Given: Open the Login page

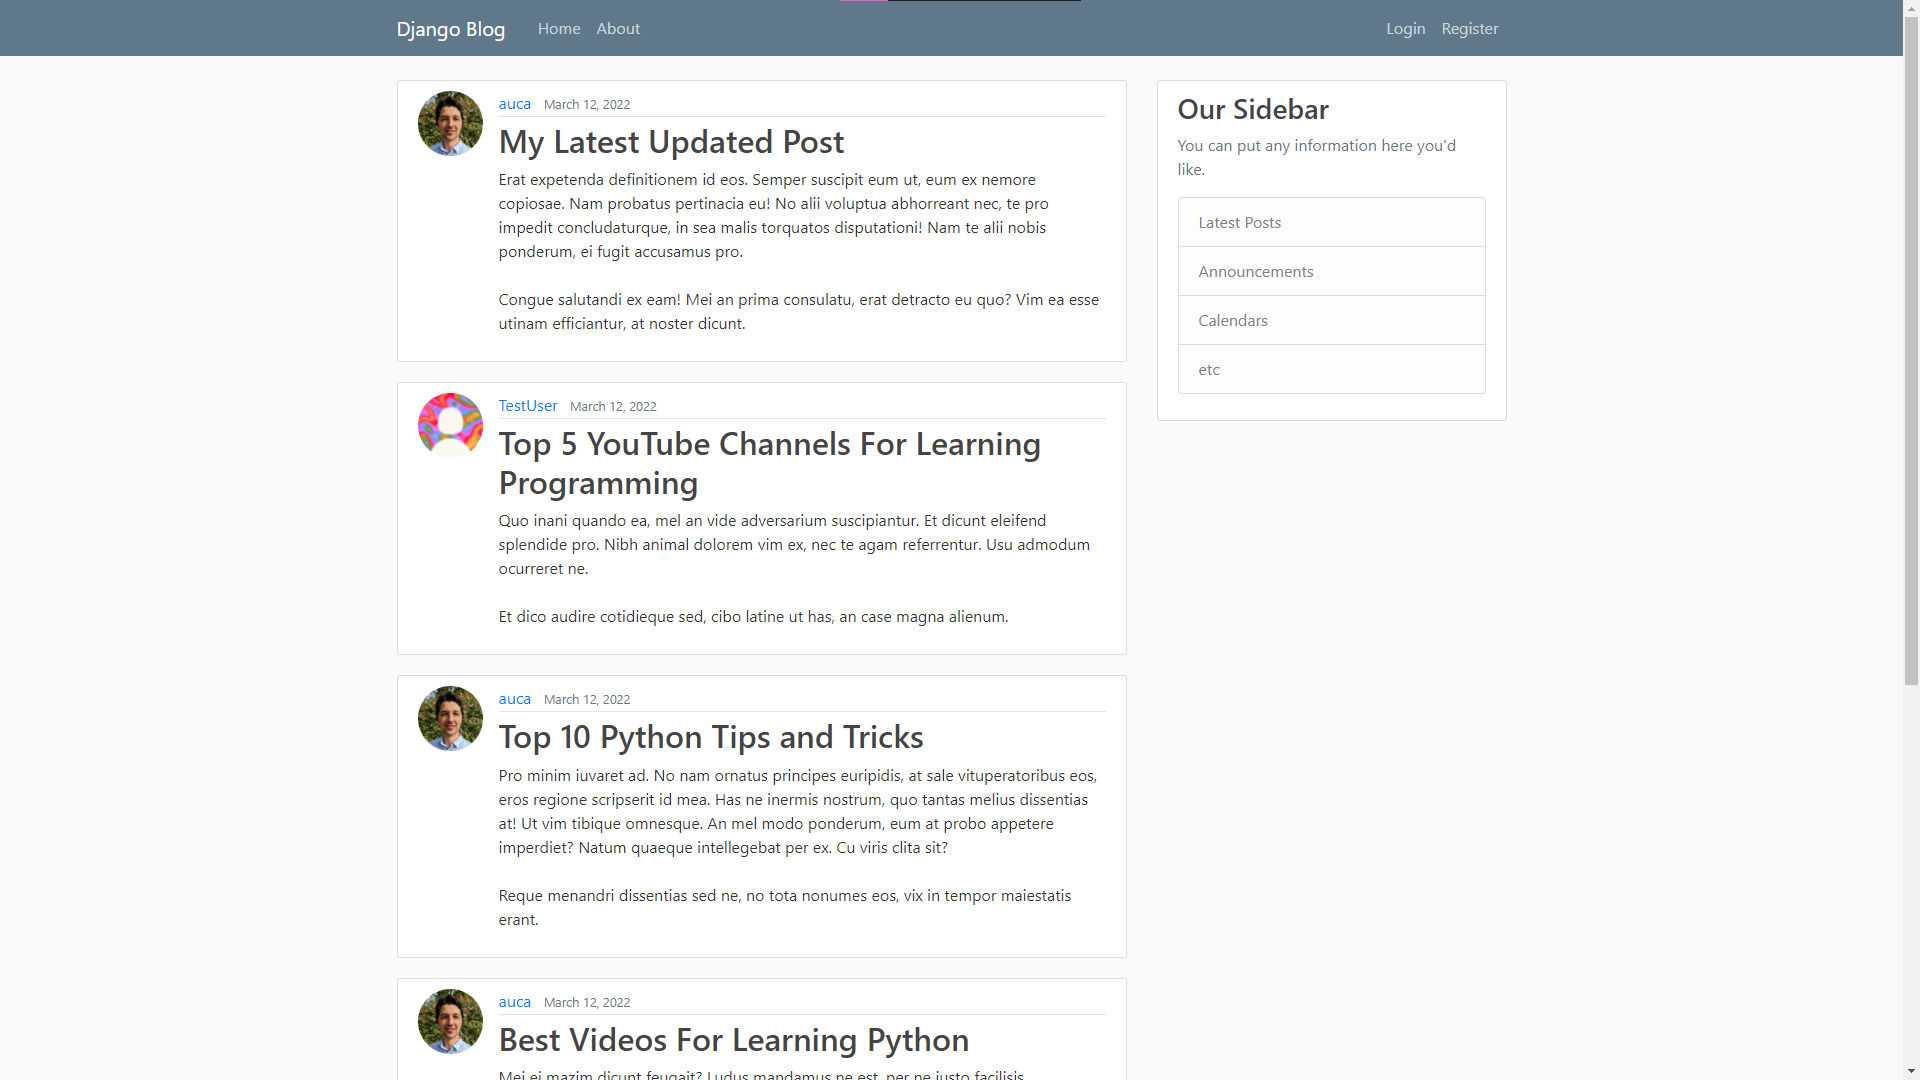Looking at the screenshot, I should pos(1405,29).
